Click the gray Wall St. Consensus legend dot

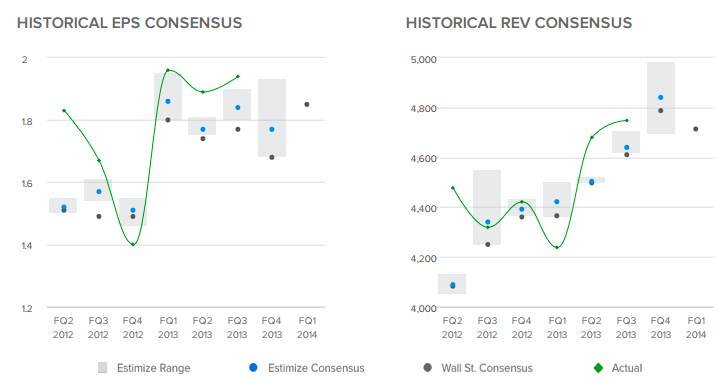pyautogui.click(x=427, y=367)
